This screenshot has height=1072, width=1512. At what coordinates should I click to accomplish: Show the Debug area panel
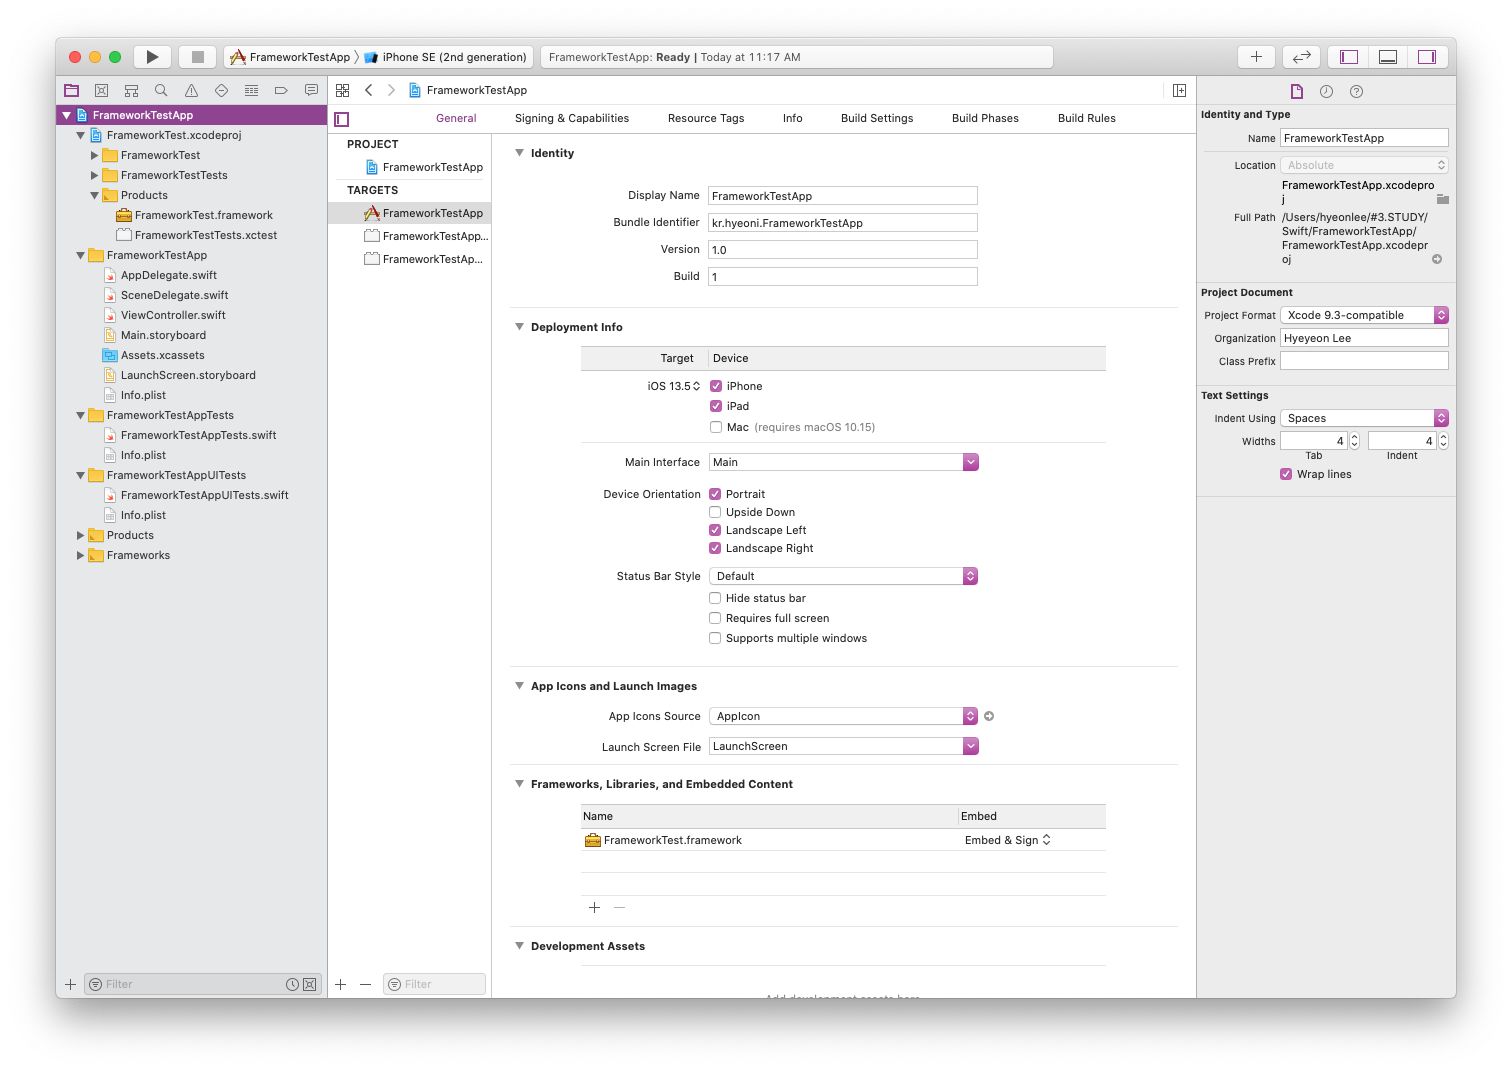tap(1388, 57)
